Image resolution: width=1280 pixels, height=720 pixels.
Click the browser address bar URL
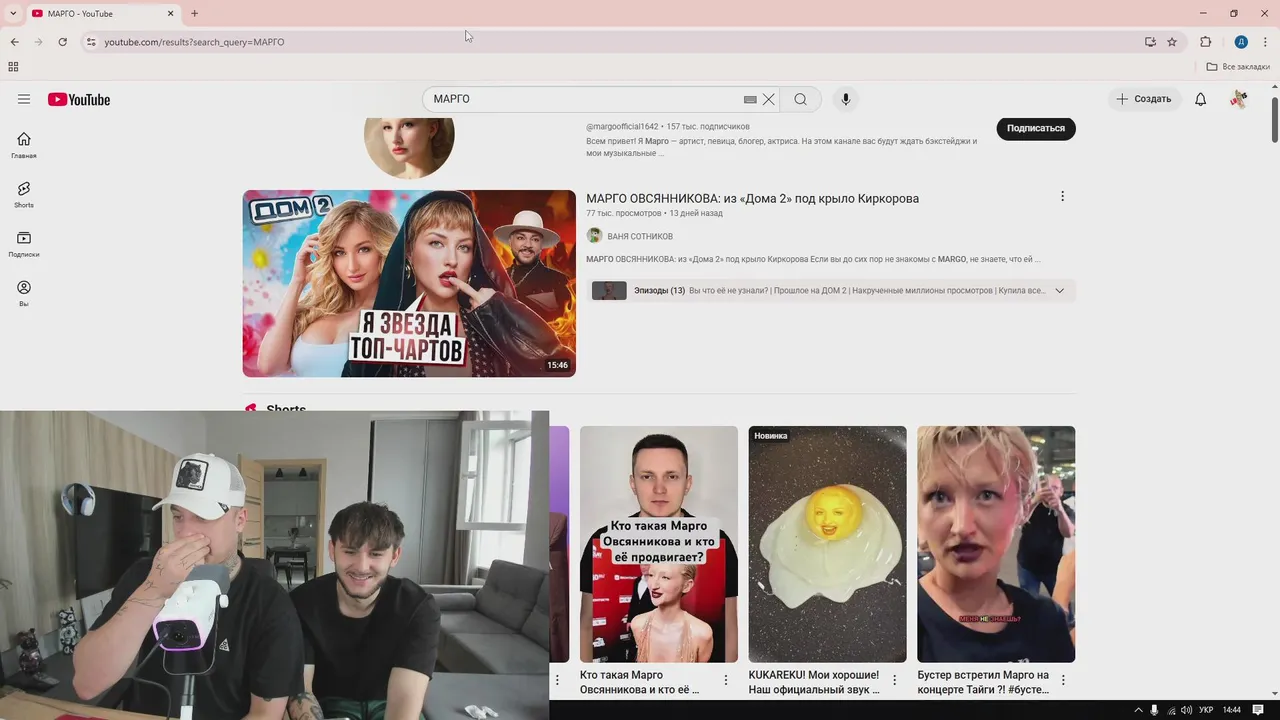coord(194,42)
